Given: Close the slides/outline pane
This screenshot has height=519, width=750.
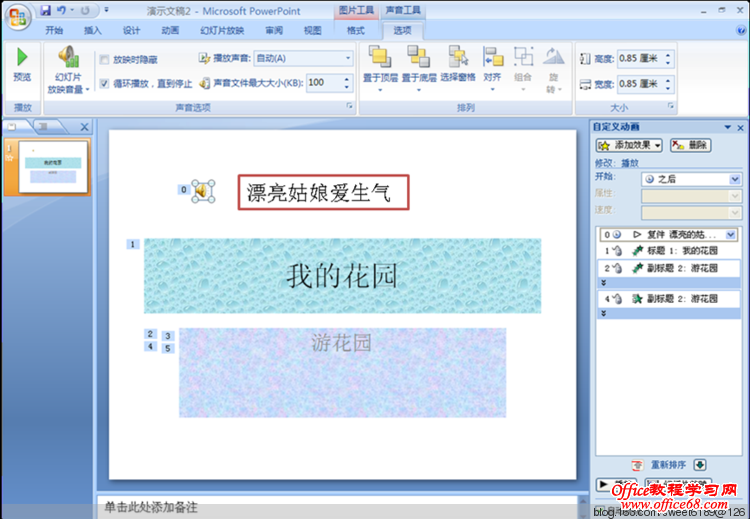Looking at the screenshot, I should coord(84,127).
